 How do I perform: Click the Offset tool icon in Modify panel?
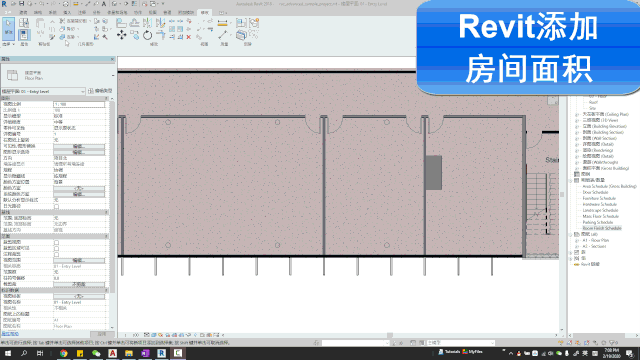tap(134, 22)
